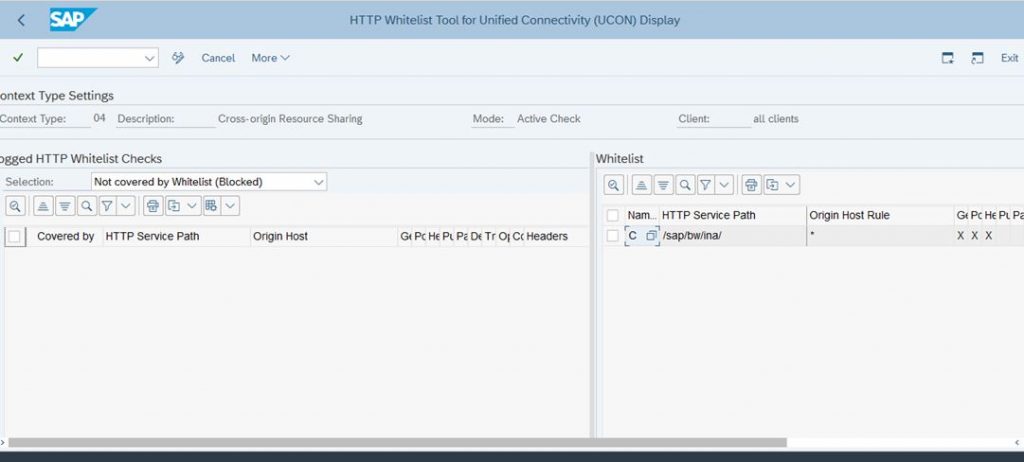This screenshot has width=1024, height=462.
Task: Confirm with the green checkmark icon
Action: (x=18, y=58)
